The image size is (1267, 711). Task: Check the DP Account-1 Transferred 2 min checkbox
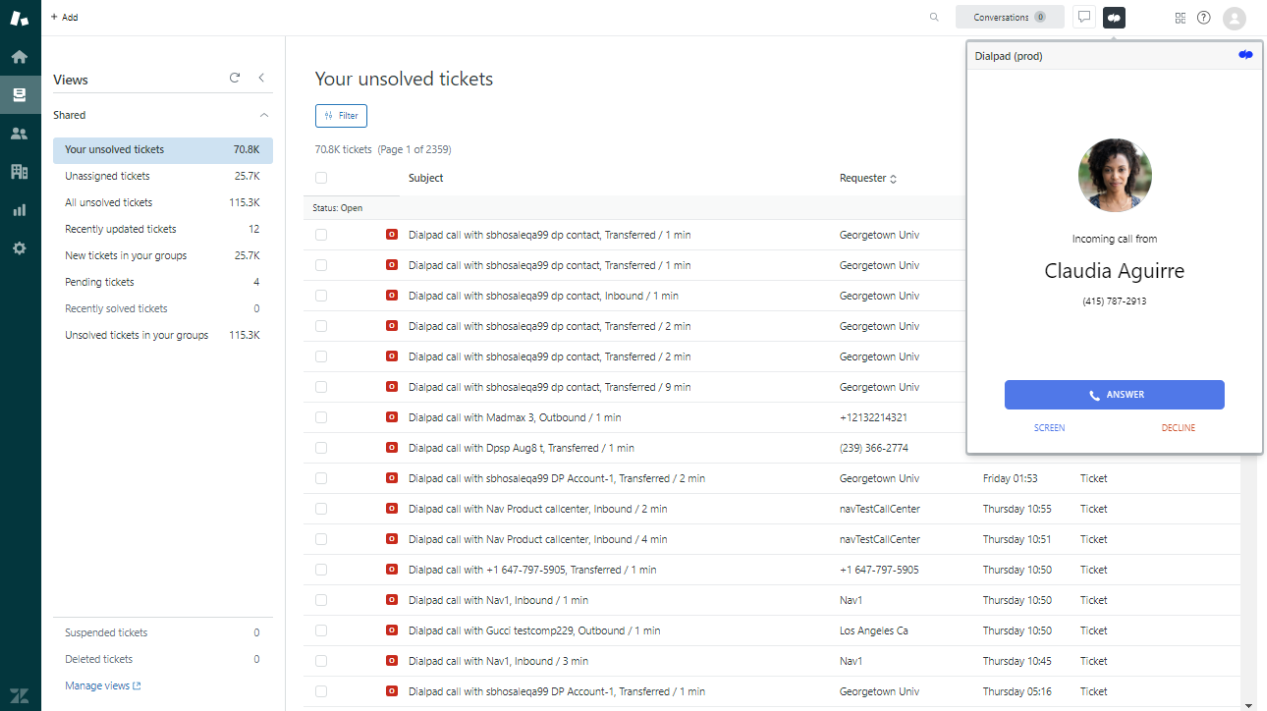tap(321, 478)
